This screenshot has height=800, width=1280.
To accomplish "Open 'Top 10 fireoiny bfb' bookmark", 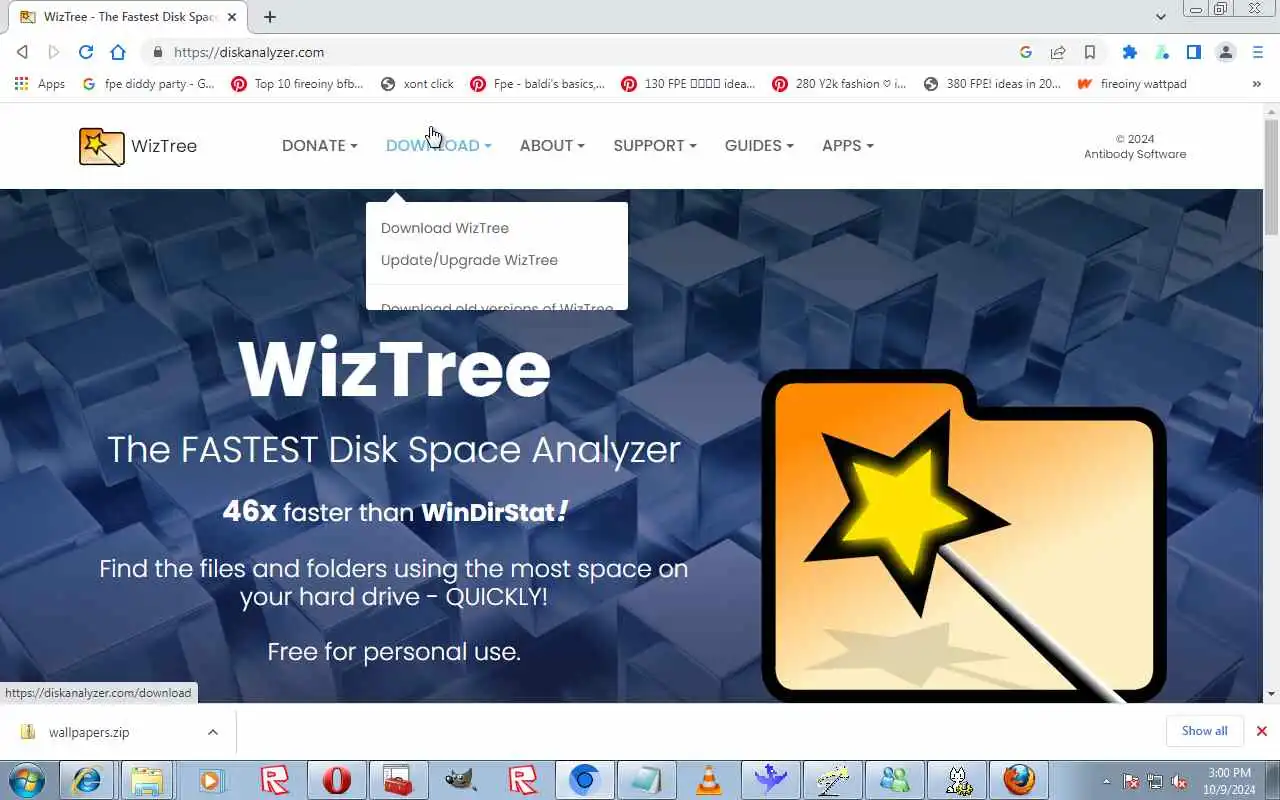I will [297, 84].
